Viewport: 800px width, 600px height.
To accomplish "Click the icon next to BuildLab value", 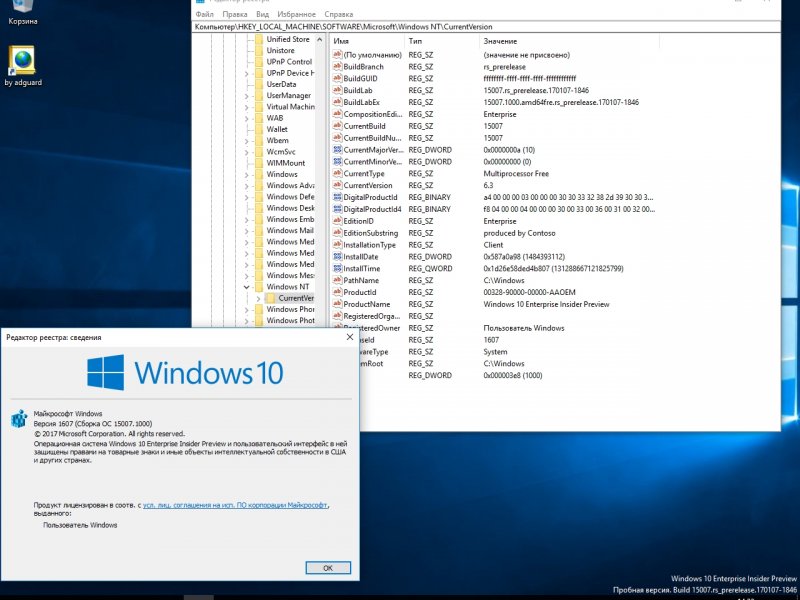I will 337,90.
